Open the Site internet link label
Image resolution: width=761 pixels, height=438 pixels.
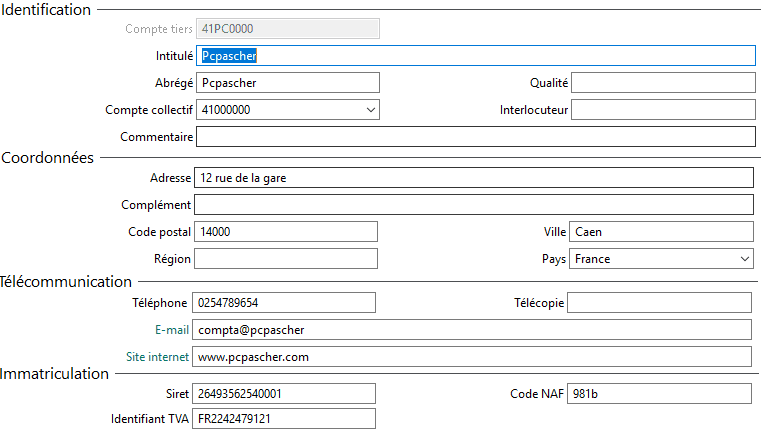157,357
